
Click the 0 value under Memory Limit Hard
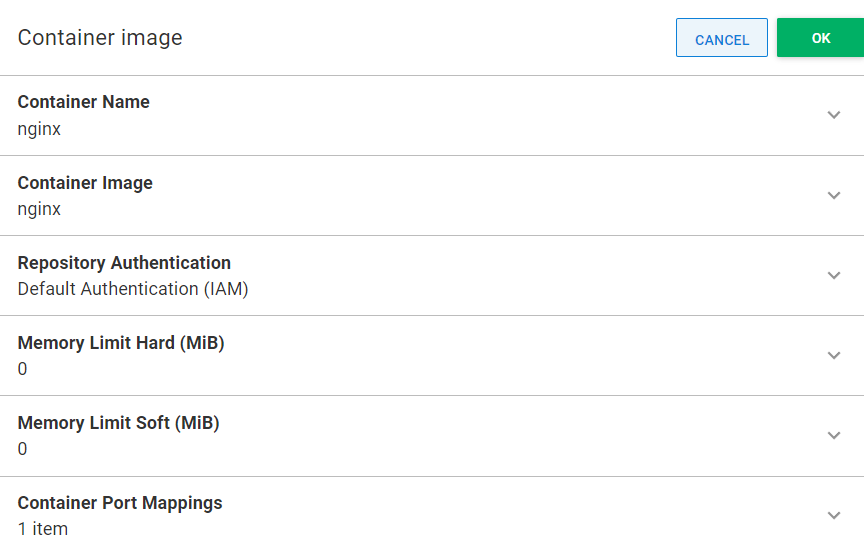click(22, 369)
